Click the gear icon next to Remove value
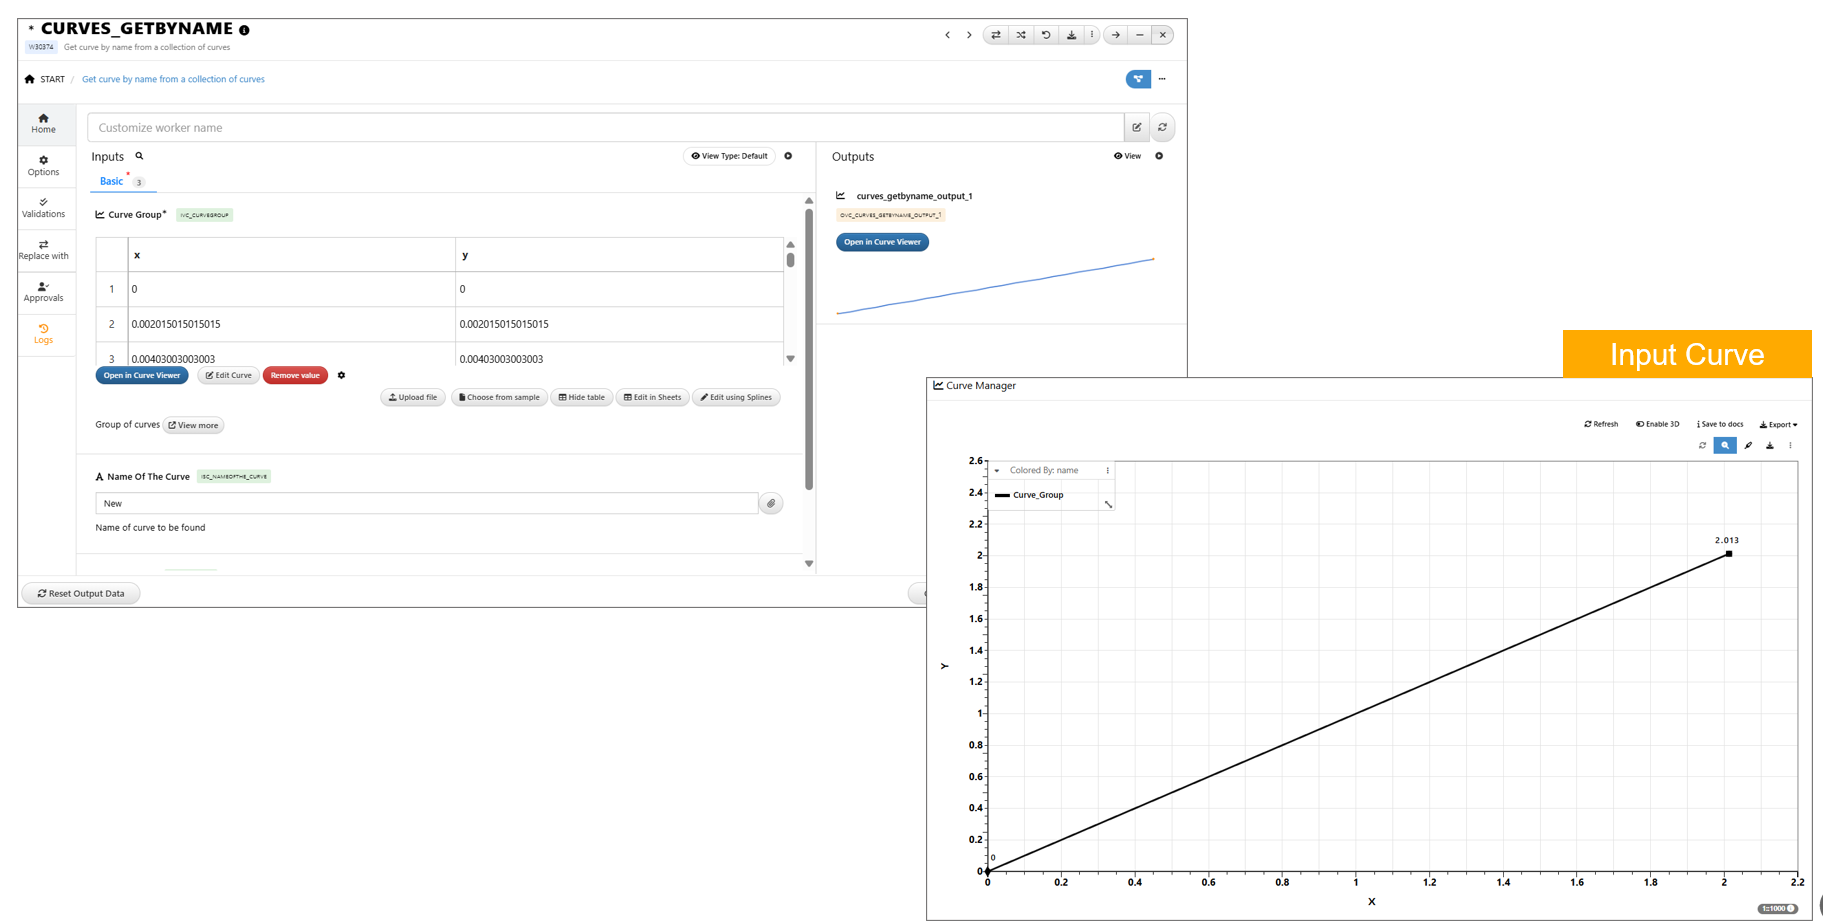 click(x=341, y=376)
